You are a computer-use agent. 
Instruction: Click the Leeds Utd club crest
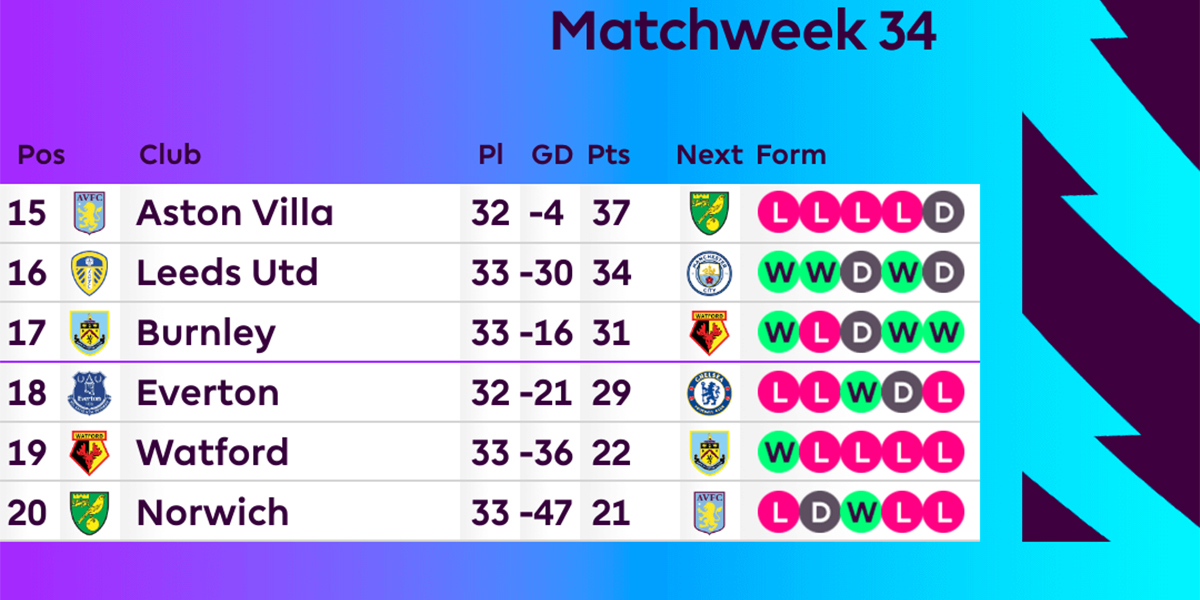(x=89, y=272)
